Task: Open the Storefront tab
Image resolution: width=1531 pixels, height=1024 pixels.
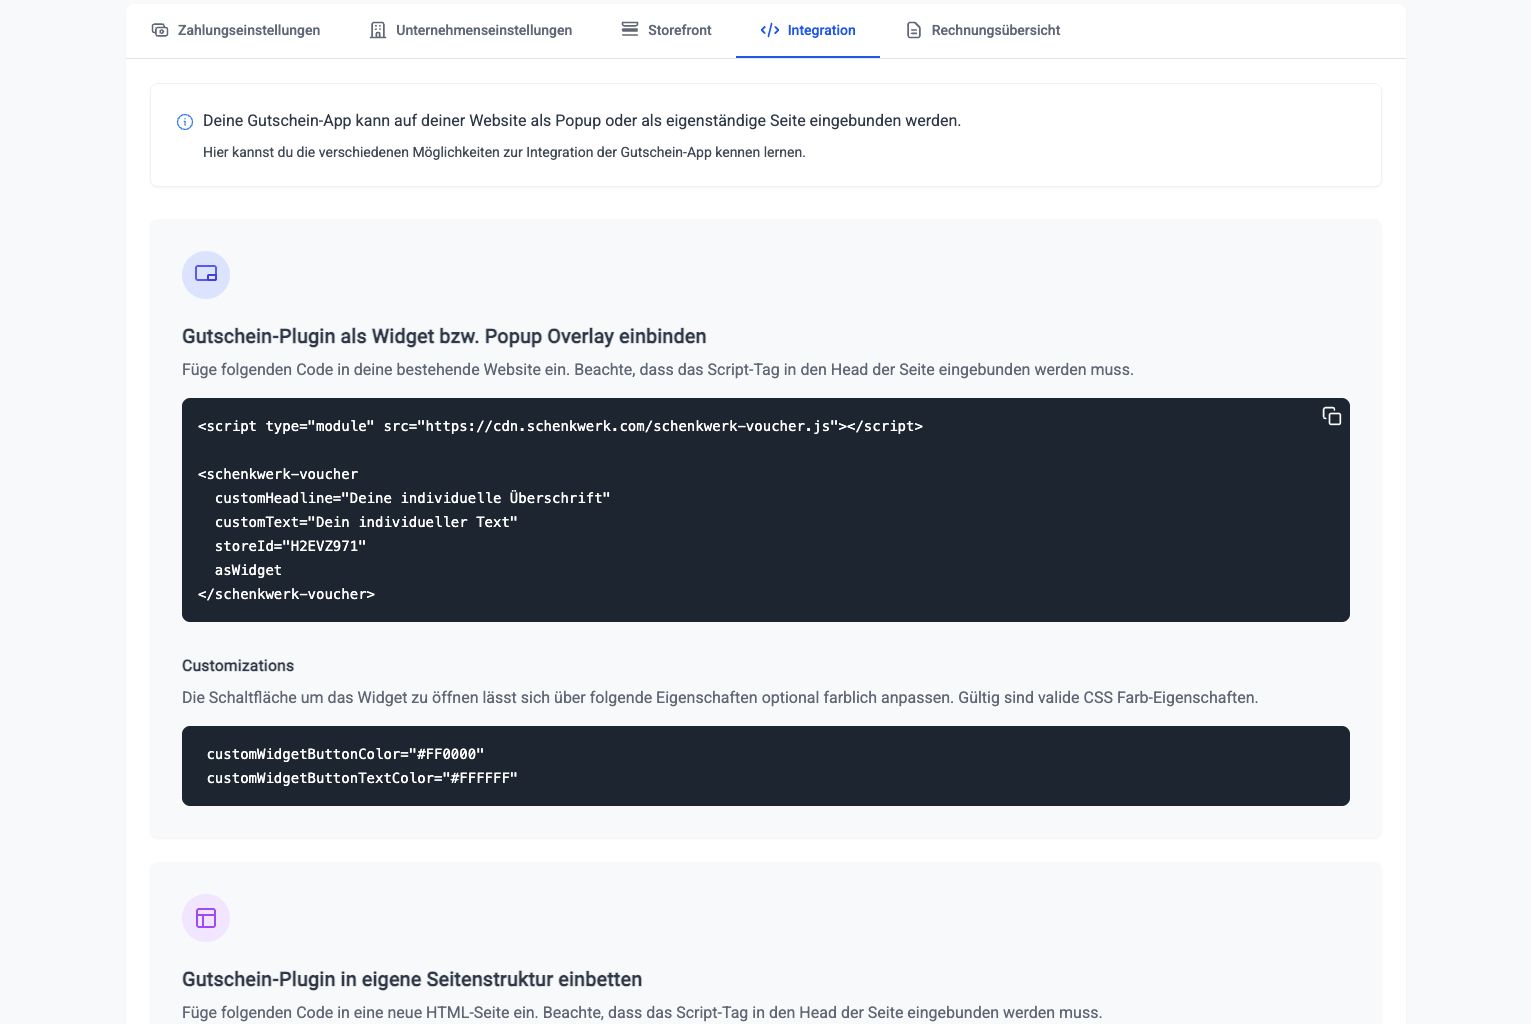Action: [667, 30]
